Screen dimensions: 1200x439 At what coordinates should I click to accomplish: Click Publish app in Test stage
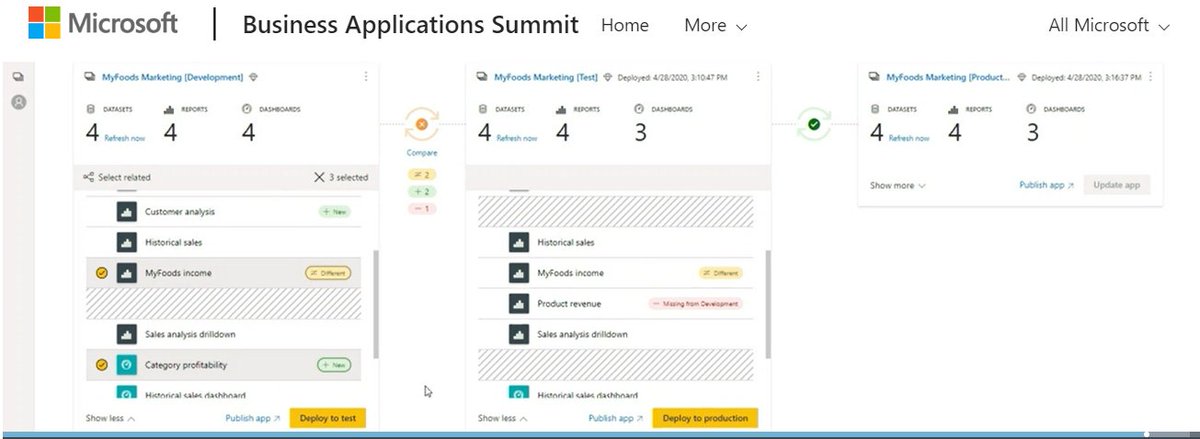click(616, 418)
